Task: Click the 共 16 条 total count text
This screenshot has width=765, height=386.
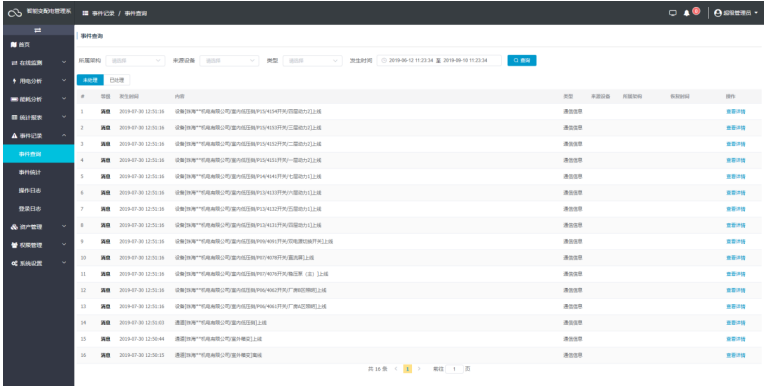Action: (378, 369)
